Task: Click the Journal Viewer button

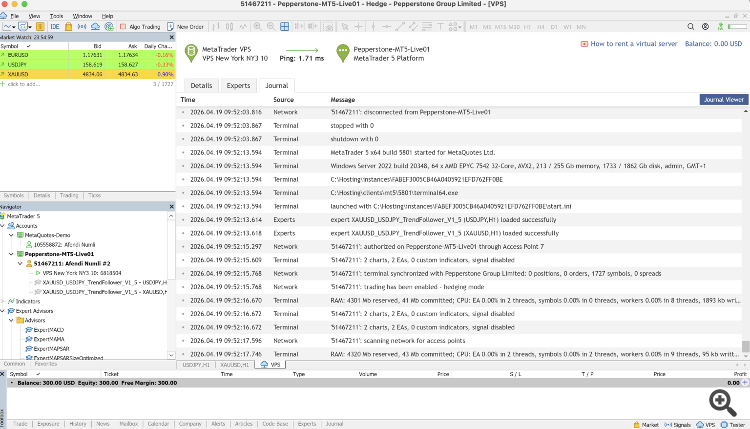Action: (724, 99)
